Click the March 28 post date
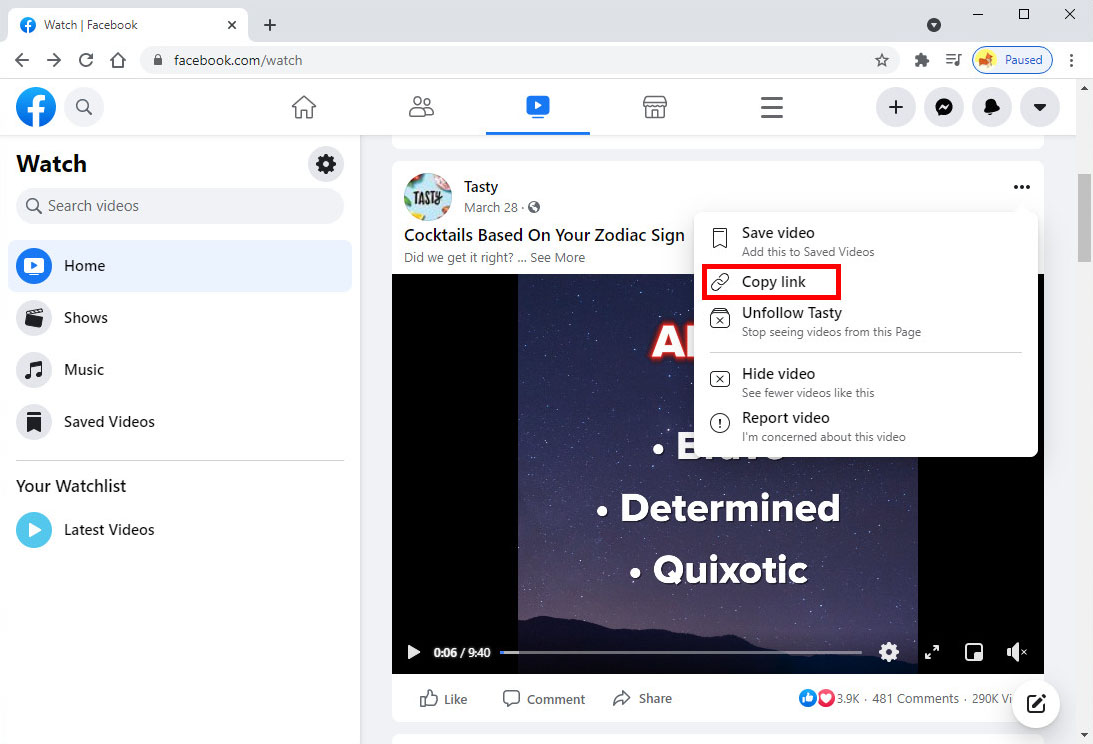Image resolution: width=1093 pixels, height=744 pixels. [491, 208]
